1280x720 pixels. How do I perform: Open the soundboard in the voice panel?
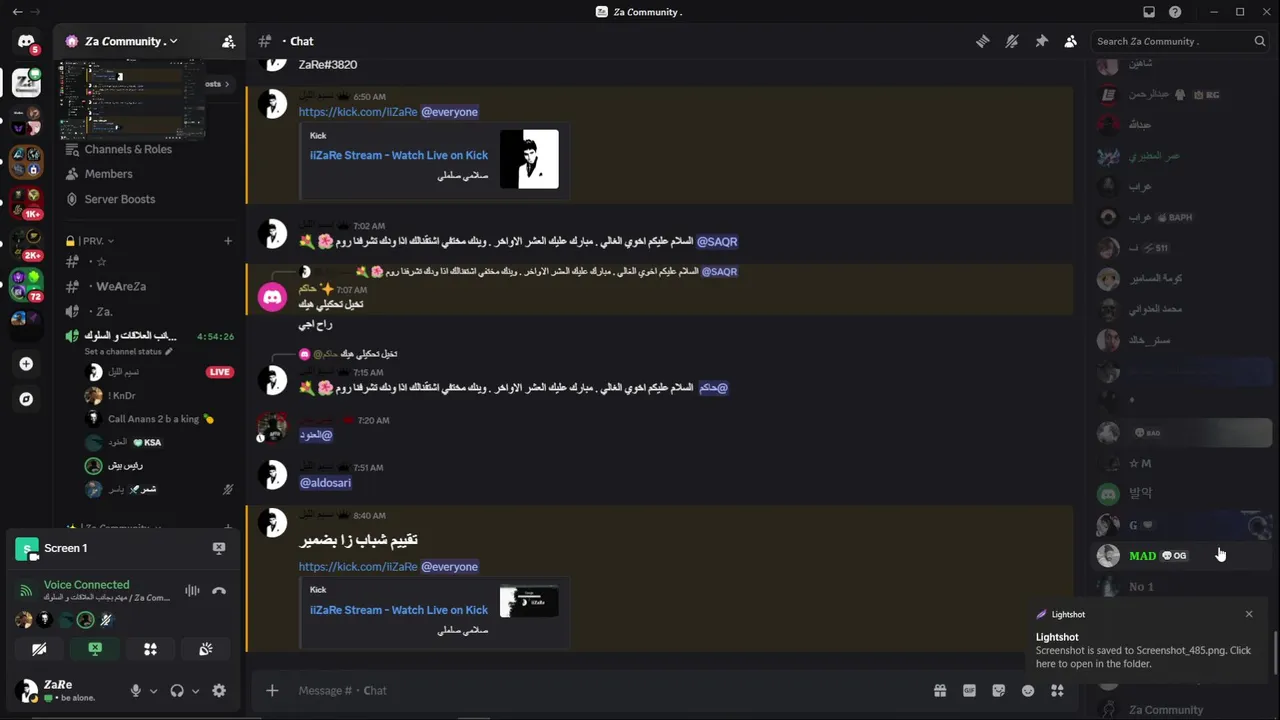206,649
